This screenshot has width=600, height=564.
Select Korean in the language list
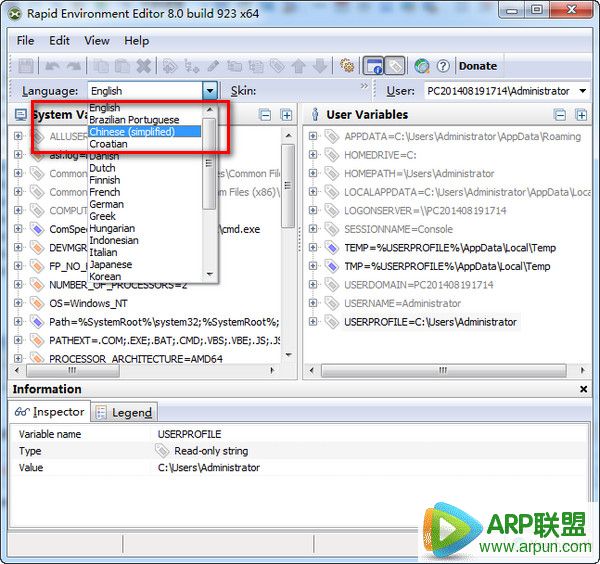tap(144, 276)
